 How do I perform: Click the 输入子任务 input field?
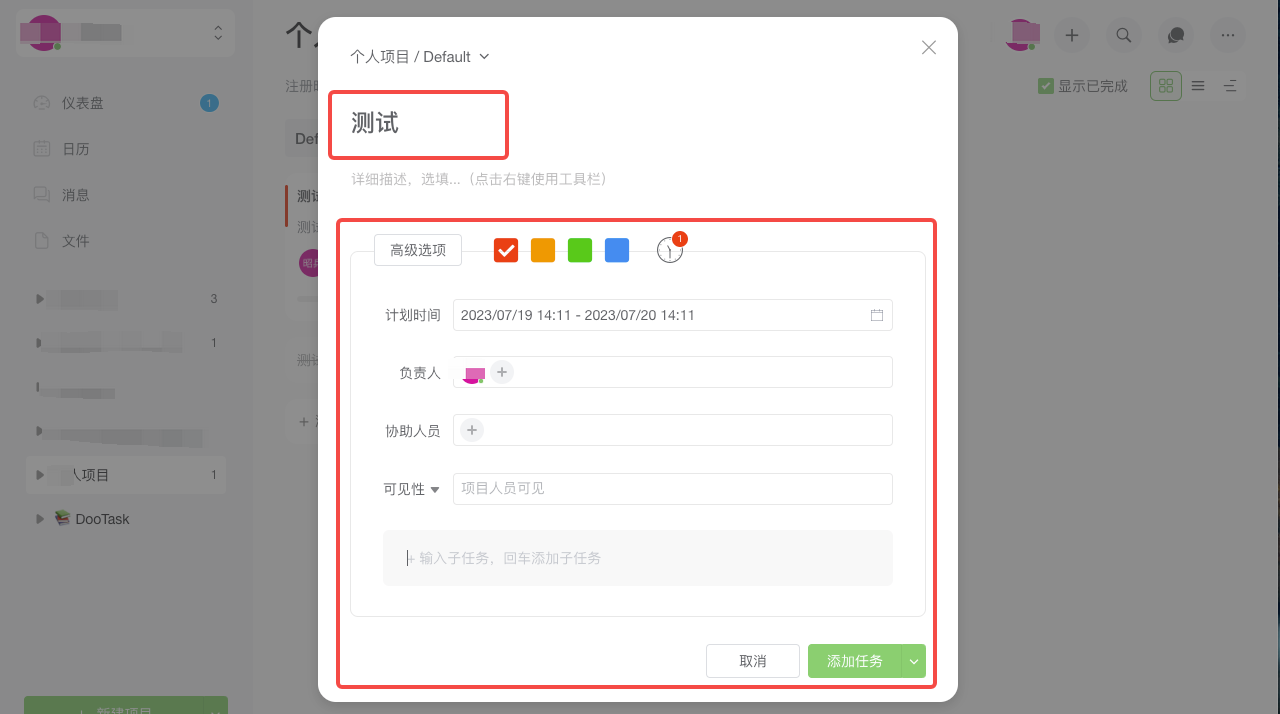[x=638, y=558]
